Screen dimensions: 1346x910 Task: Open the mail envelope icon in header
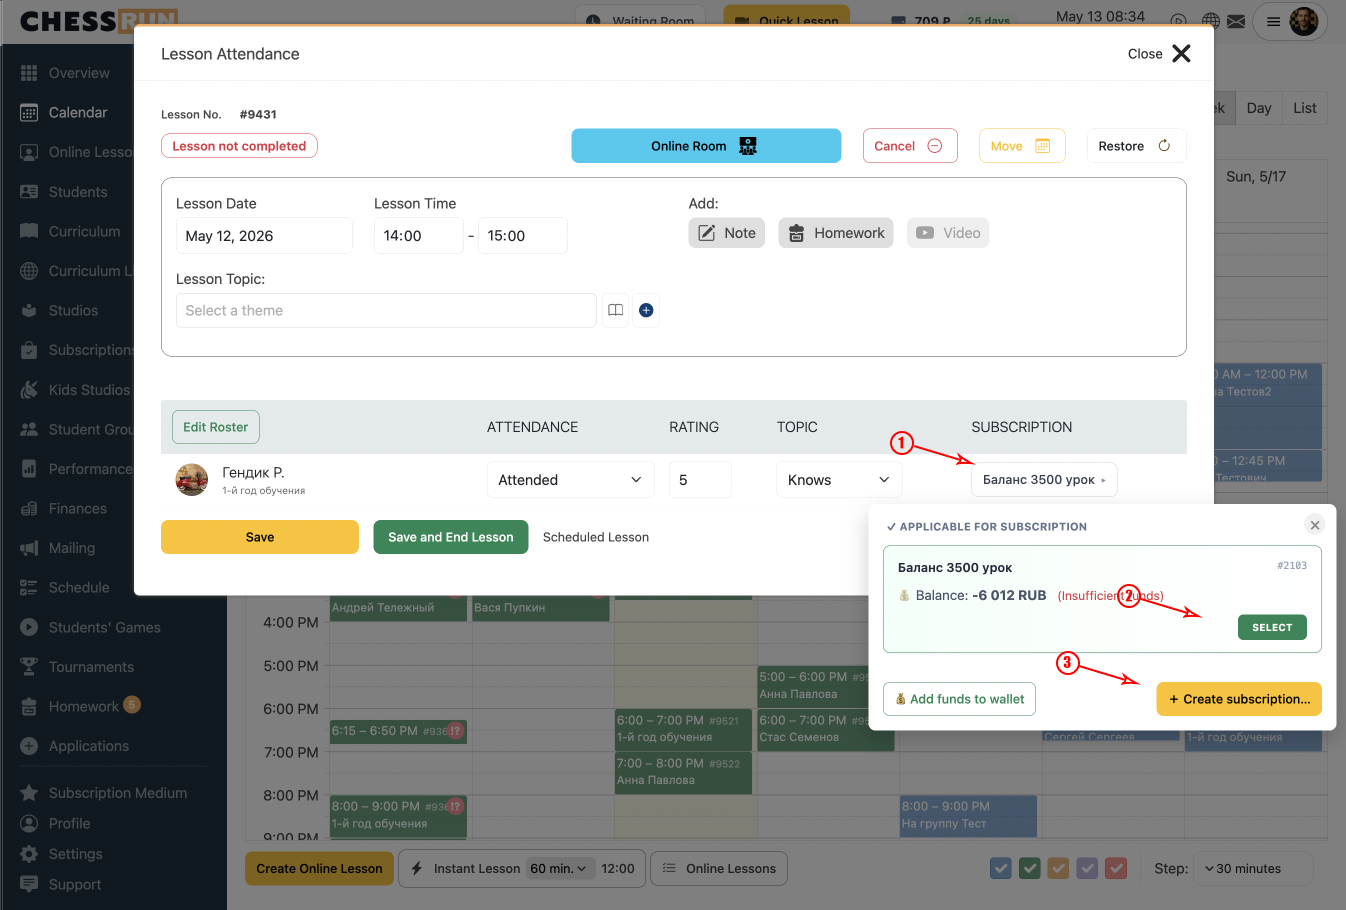1236,21
